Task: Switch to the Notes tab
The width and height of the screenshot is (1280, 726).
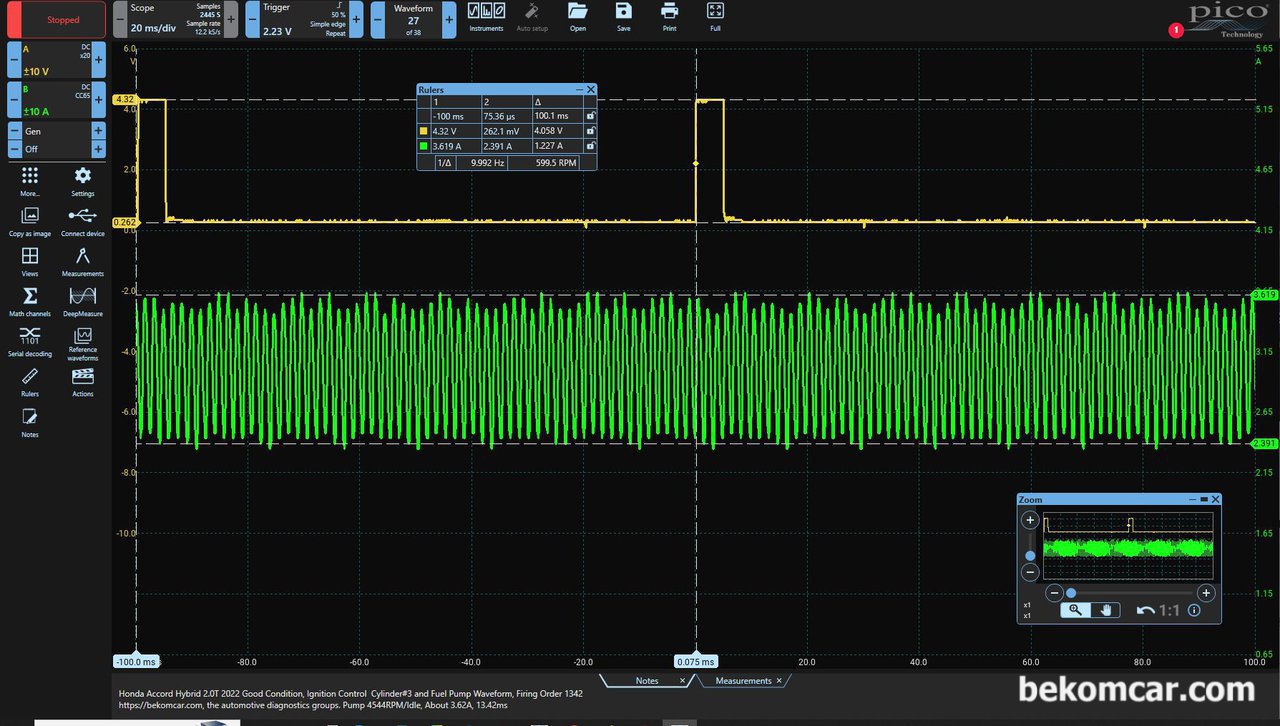Action: (647, 681)
